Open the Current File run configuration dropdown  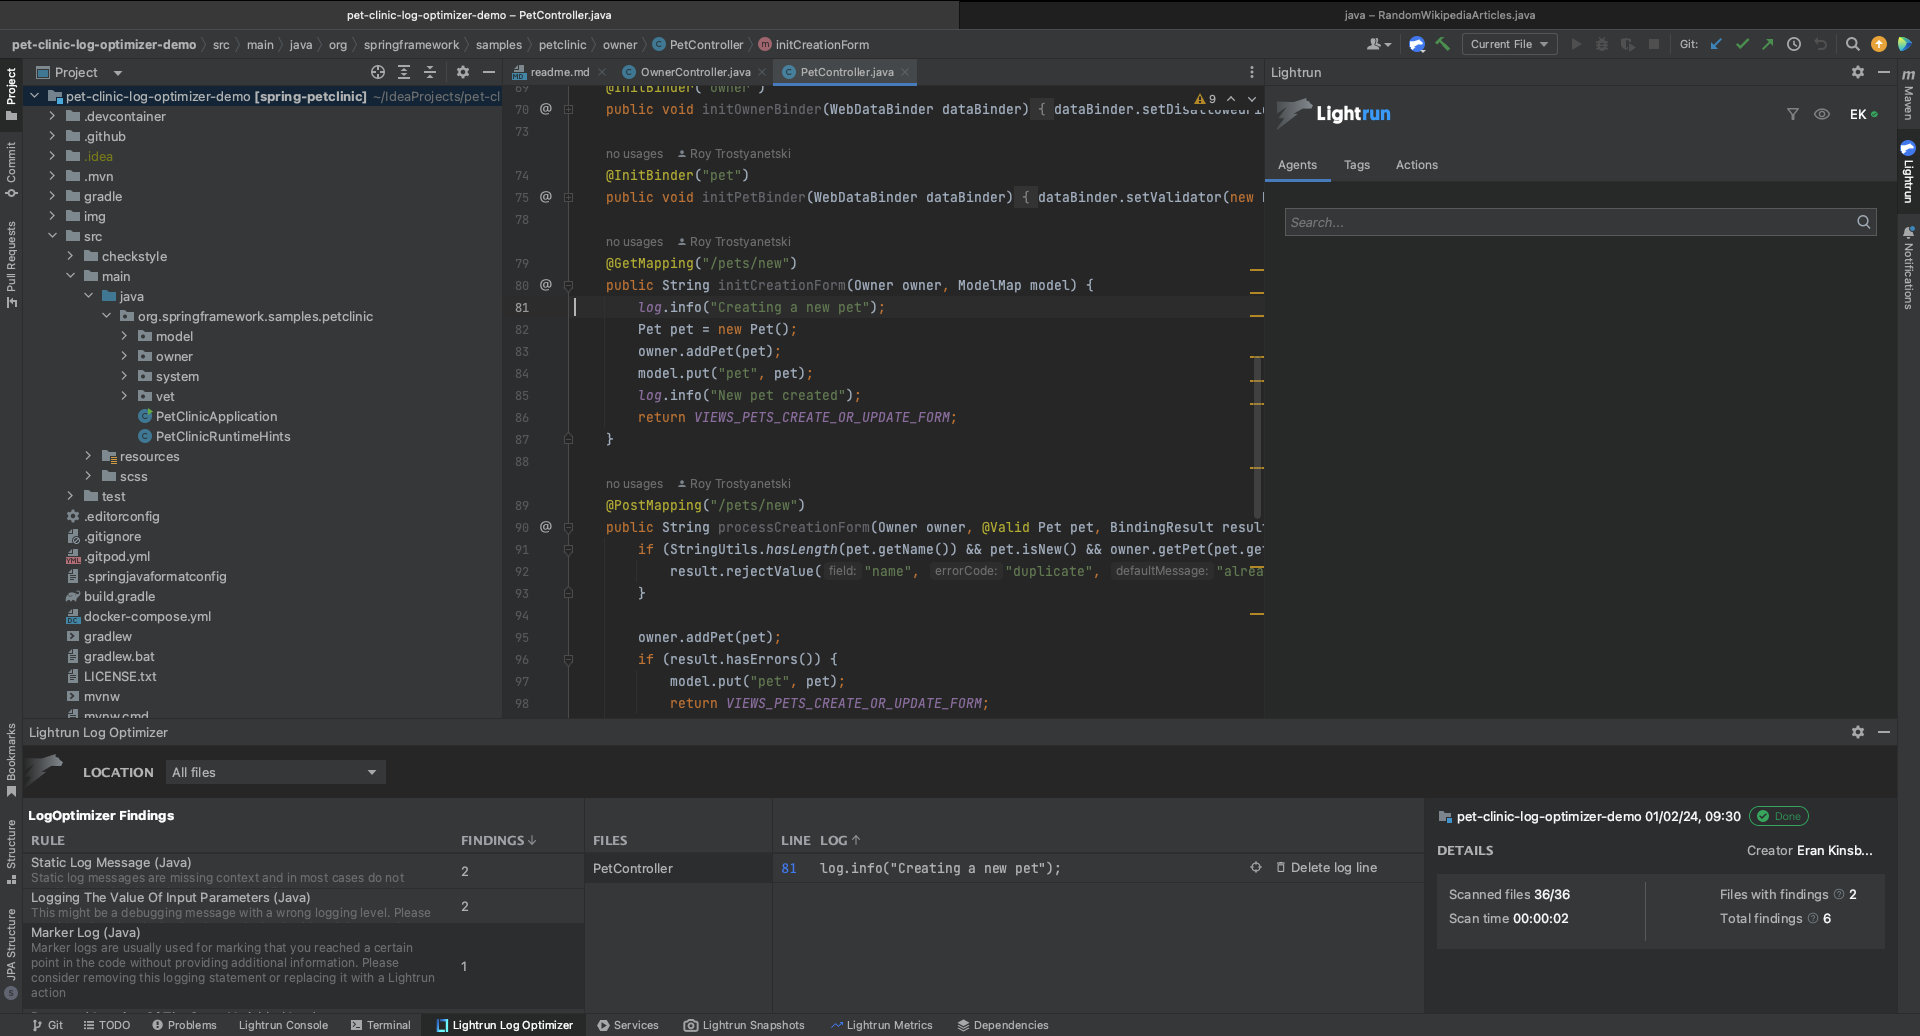pos(1509,44)
